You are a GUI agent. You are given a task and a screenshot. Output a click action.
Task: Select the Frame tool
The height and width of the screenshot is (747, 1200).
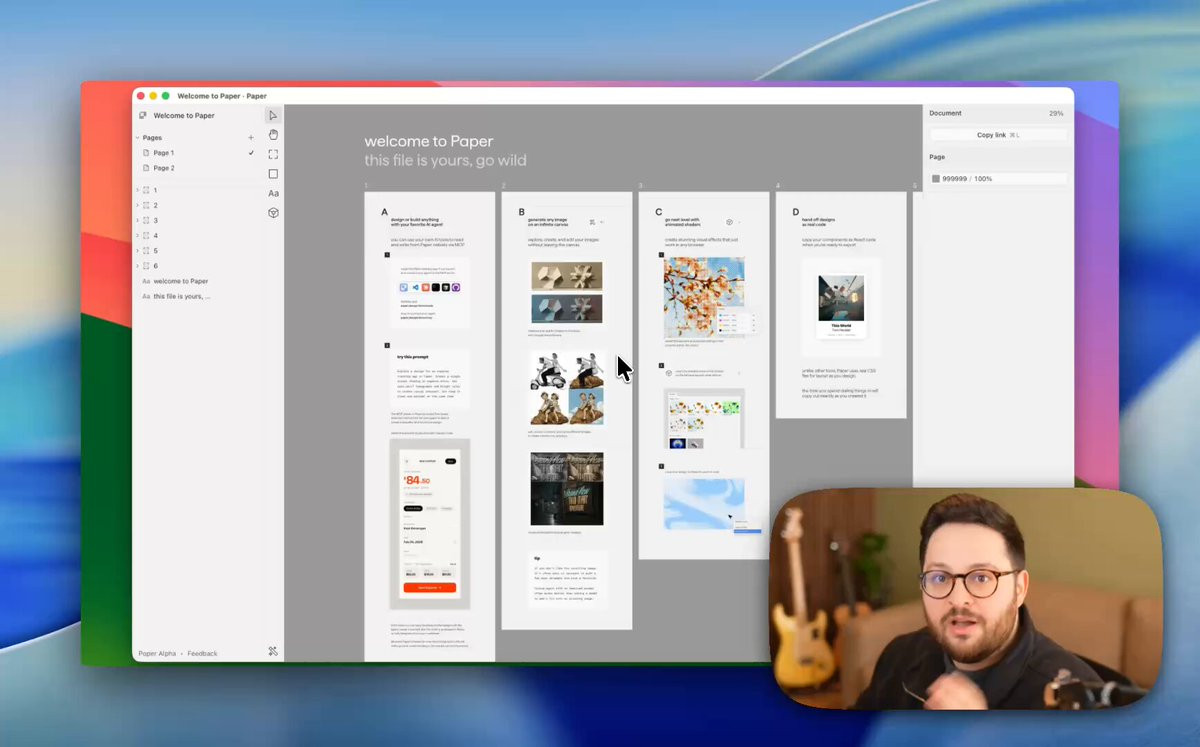pos(273,154)
